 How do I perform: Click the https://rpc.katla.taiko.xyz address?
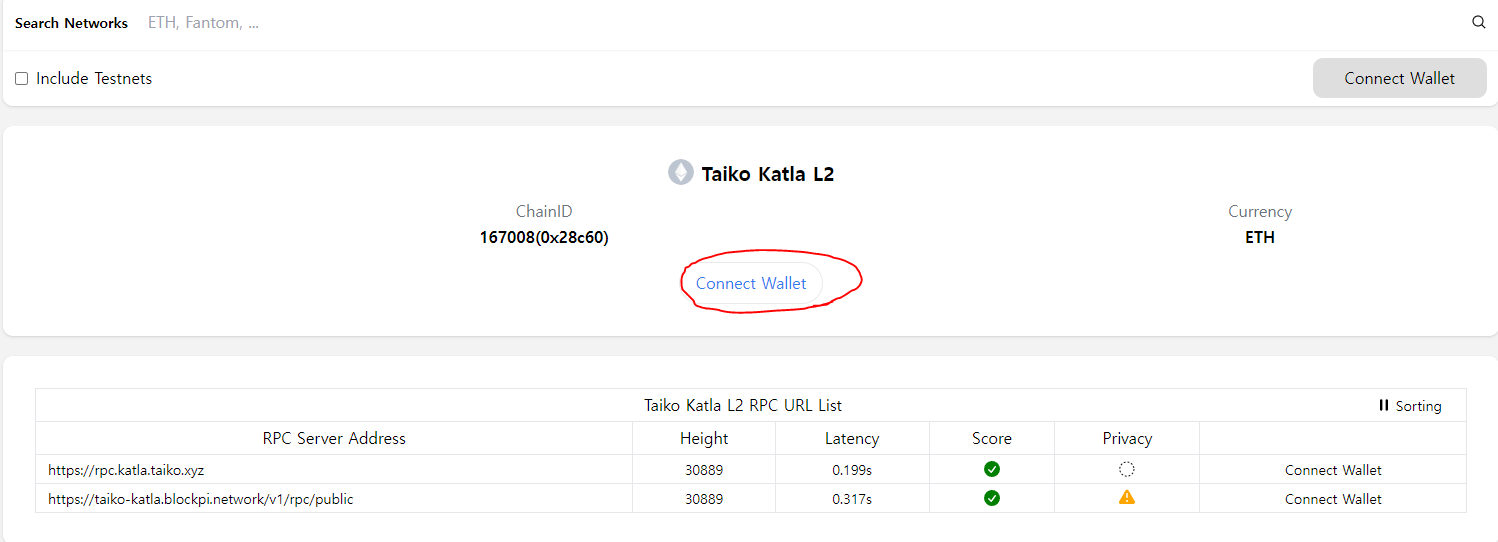pyautogui.click(x=126, y=470)
